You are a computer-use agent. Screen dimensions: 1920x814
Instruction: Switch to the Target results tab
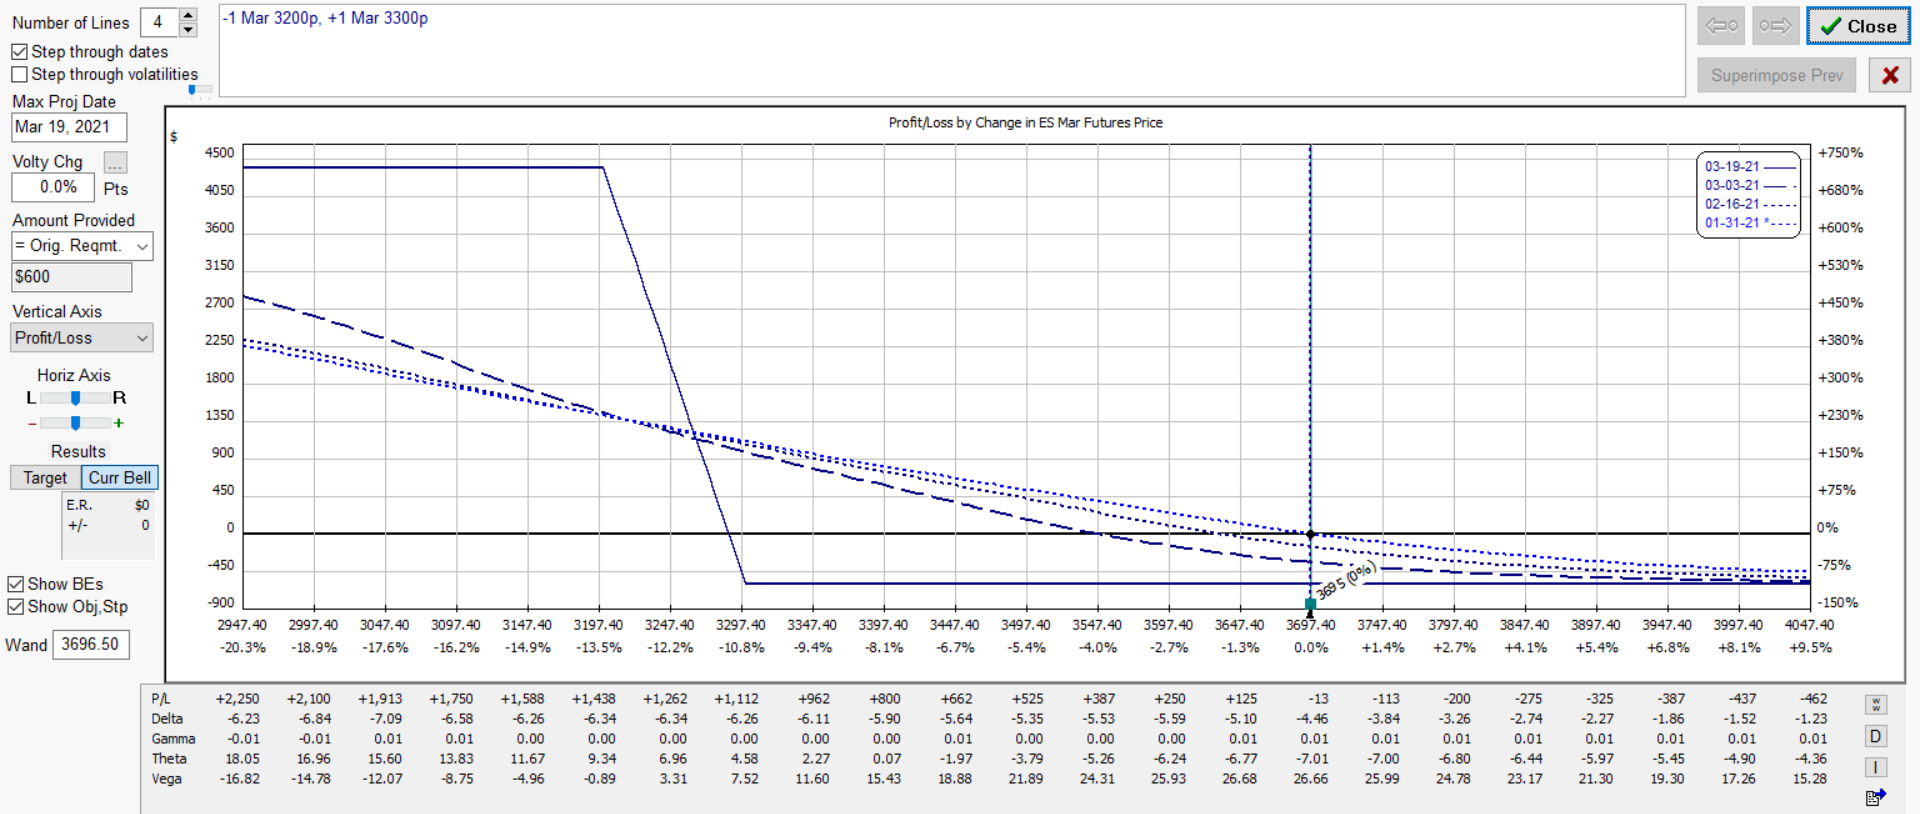tap(45, 478)
